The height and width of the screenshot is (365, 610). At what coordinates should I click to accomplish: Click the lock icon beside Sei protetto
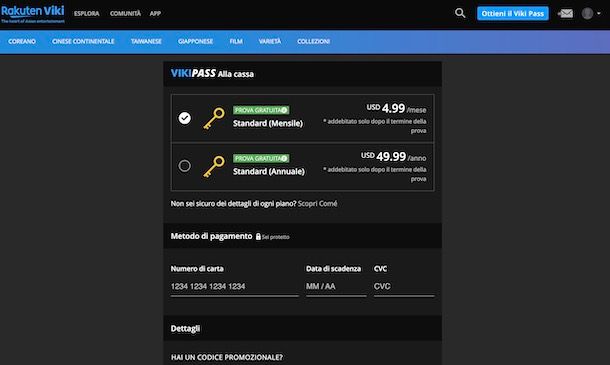(x=258, y=236)
